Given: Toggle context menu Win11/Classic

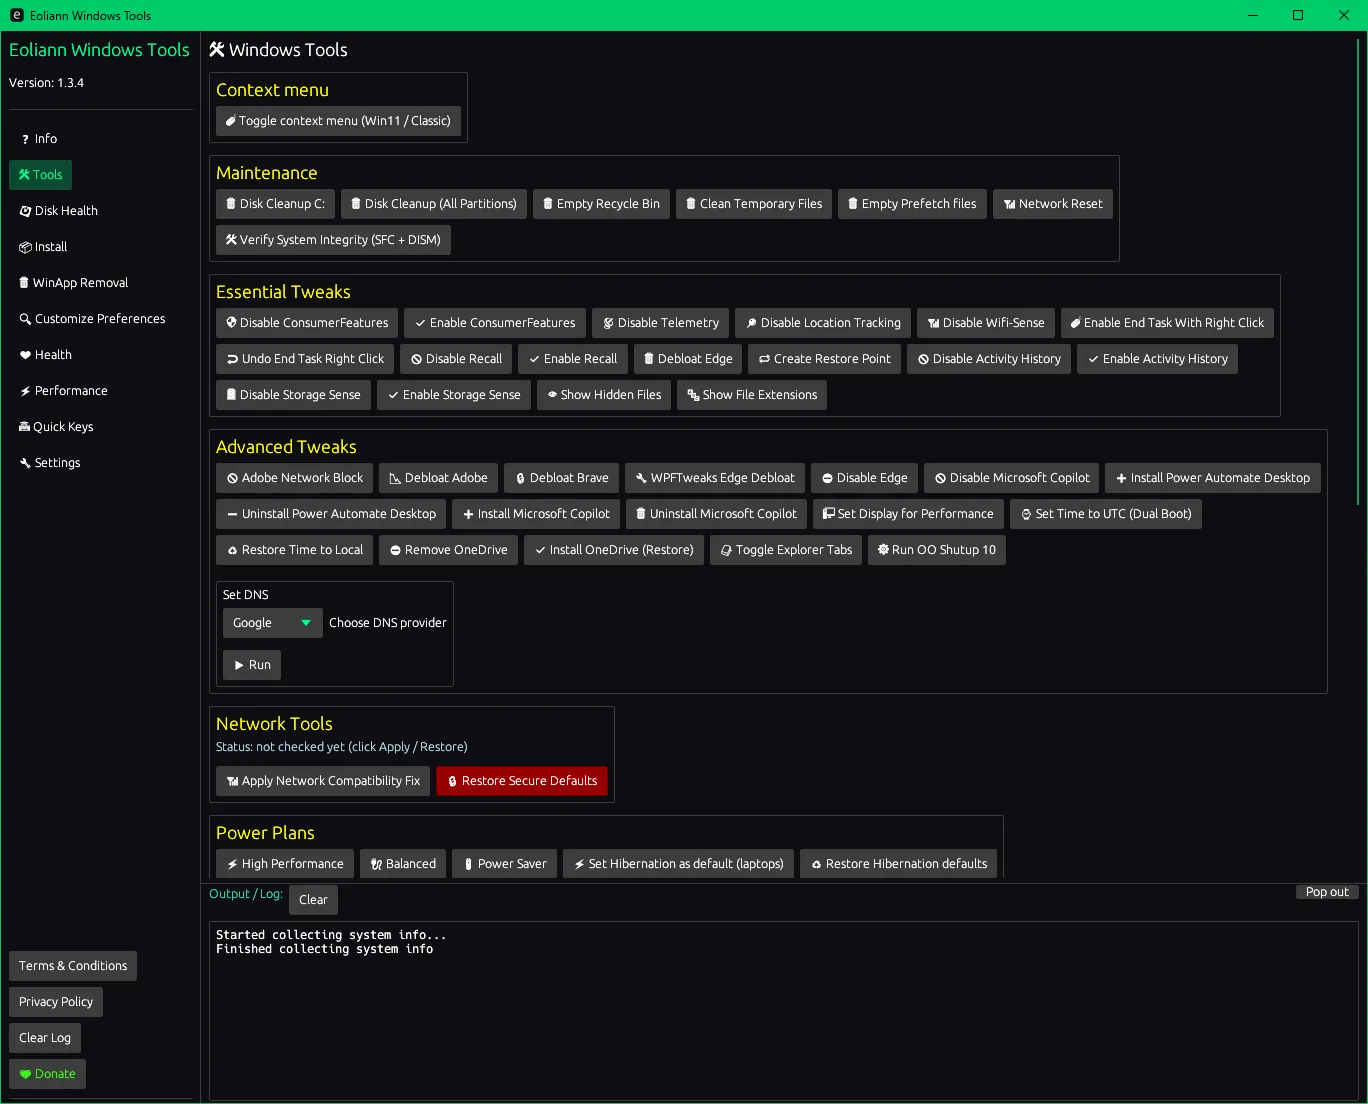Looking at the screenshot, I should [338, 121].
